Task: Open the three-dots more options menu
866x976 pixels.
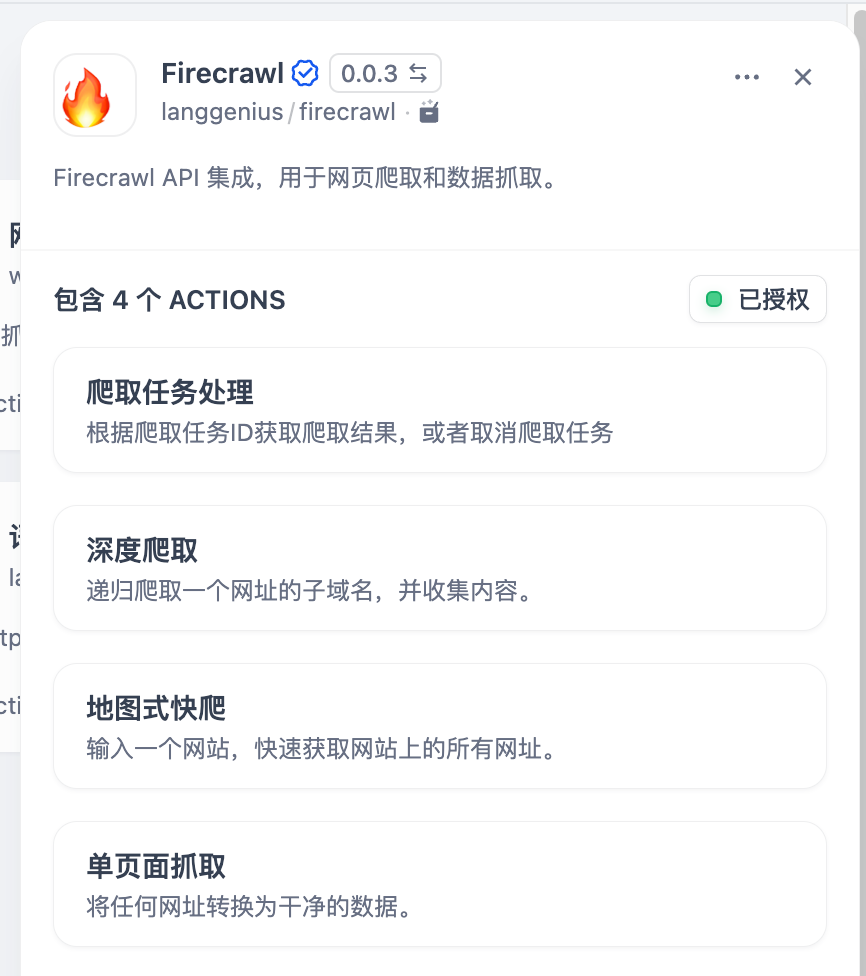Action: pos(746,77)
